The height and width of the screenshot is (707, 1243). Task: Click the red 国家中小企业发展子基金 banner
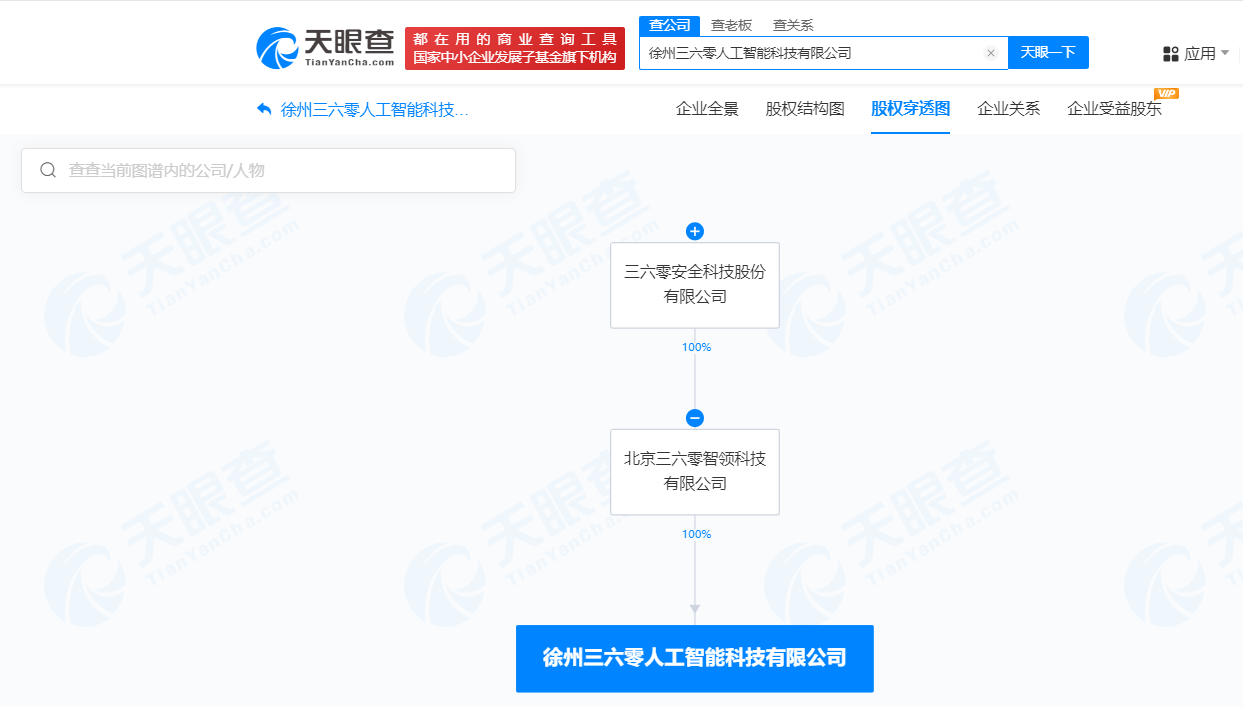coord(515,48)
